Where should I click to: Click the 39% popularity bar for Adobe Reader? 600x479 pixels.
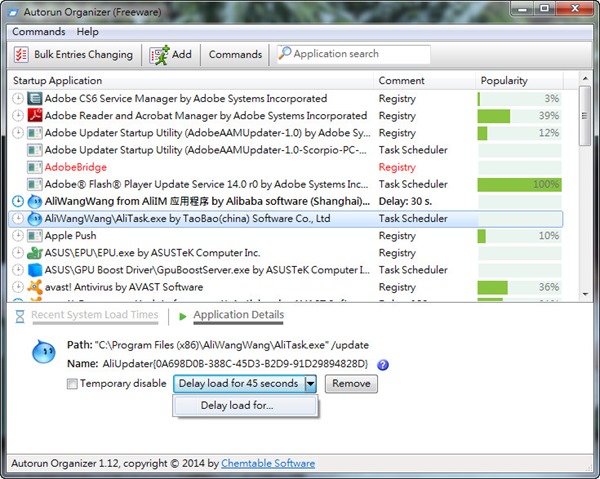point(519,116)
